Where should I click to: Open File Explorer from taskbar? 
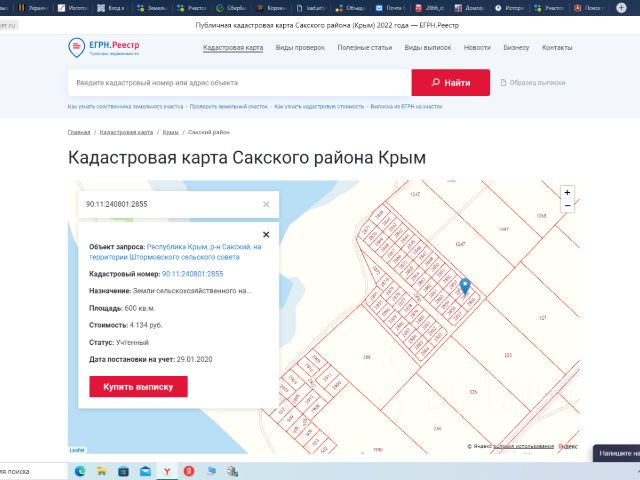coord(102,471)
